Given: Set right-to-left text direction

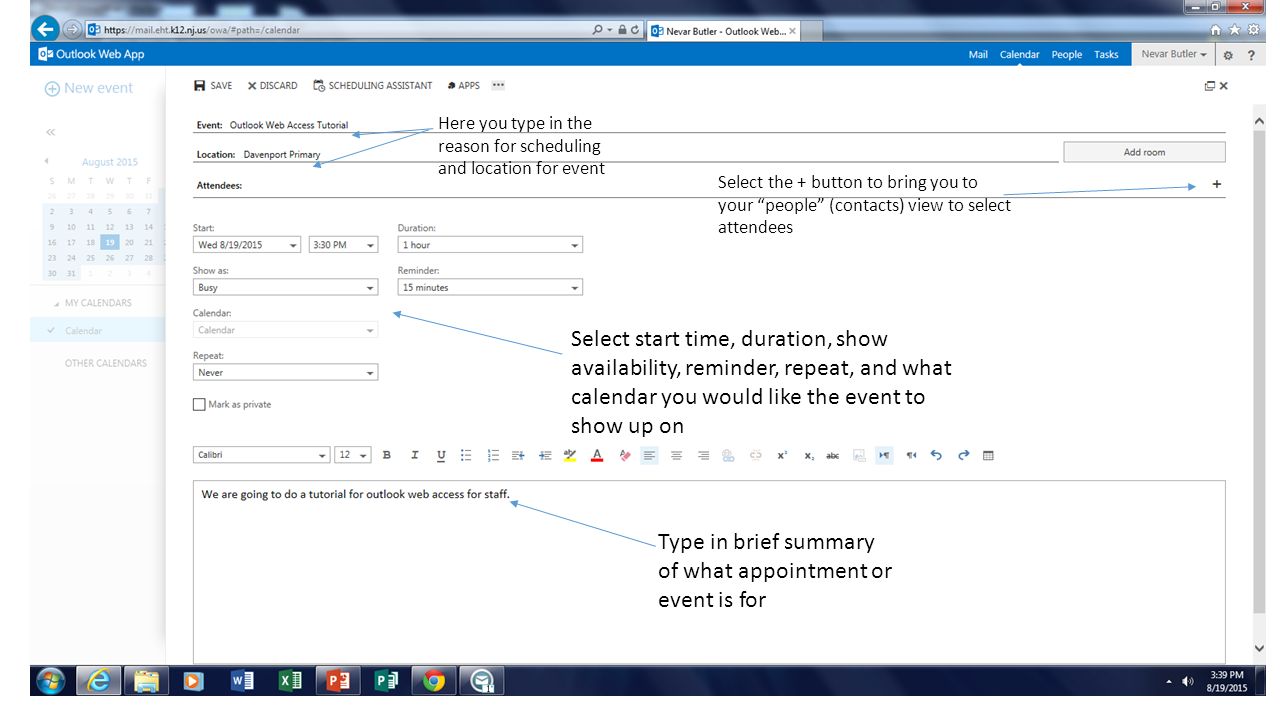Looking at the screenshot, I should tap(911, 455).
